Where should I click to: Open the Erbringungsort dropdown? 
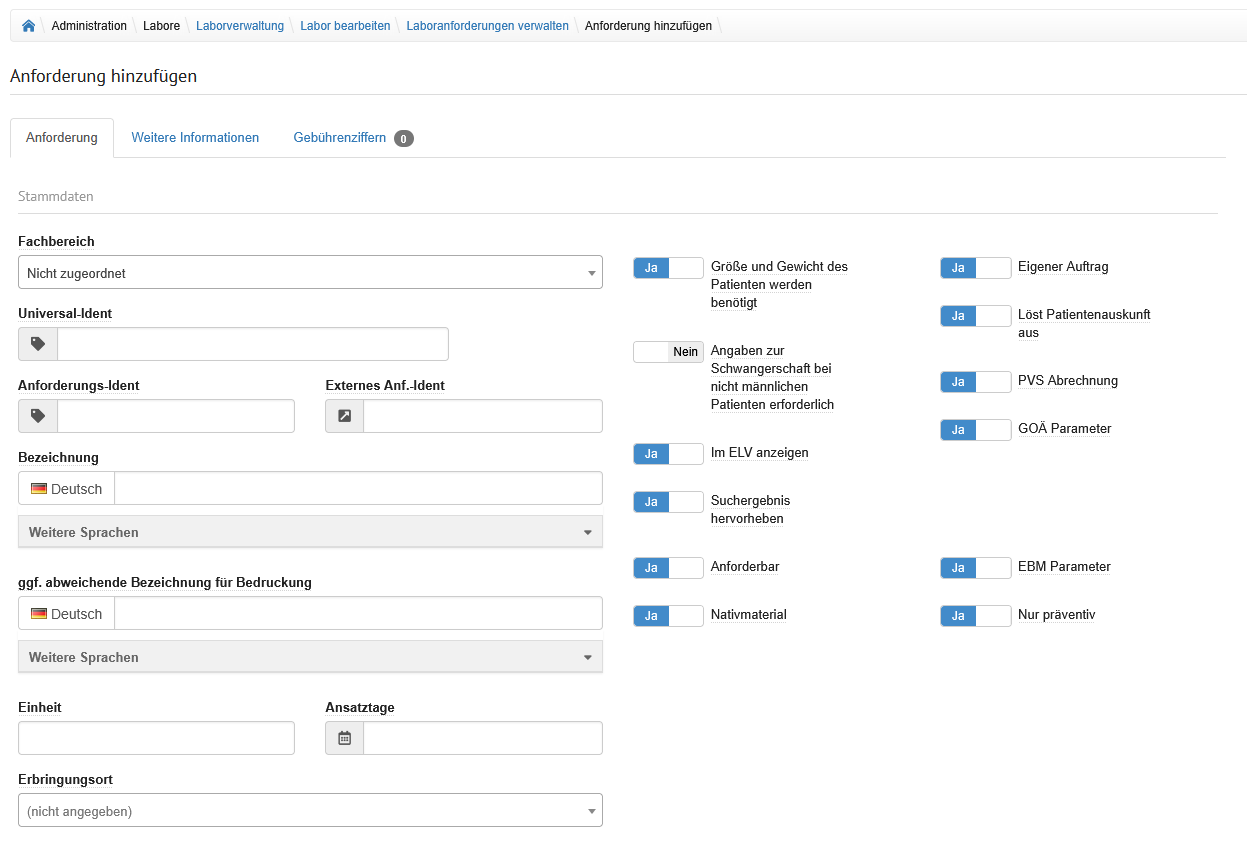(x=310, y=811)
